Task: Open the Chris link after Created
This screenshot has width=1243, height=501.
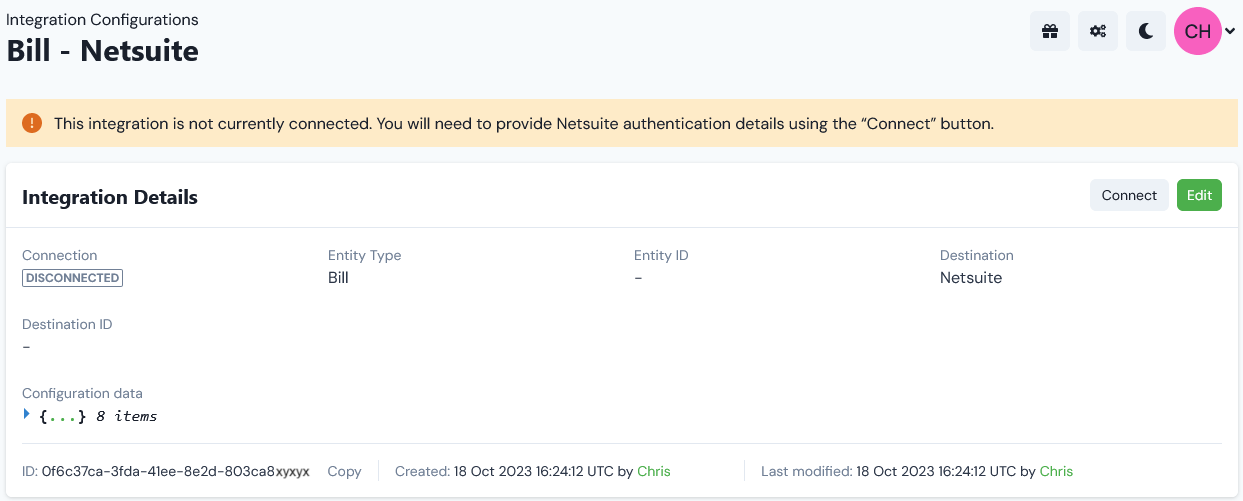Action: point(654,471)
